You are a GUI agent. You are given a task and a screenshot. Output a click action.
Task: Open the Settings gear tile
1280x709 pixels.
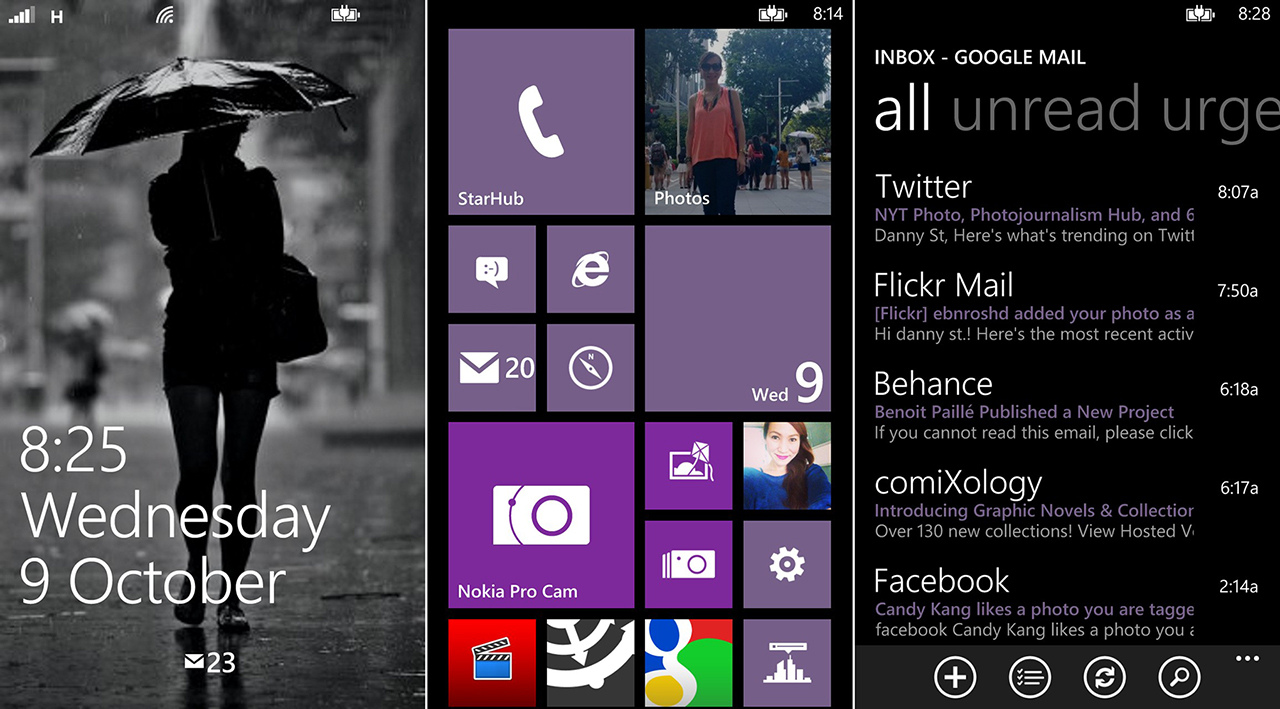(x=787, y=564)
